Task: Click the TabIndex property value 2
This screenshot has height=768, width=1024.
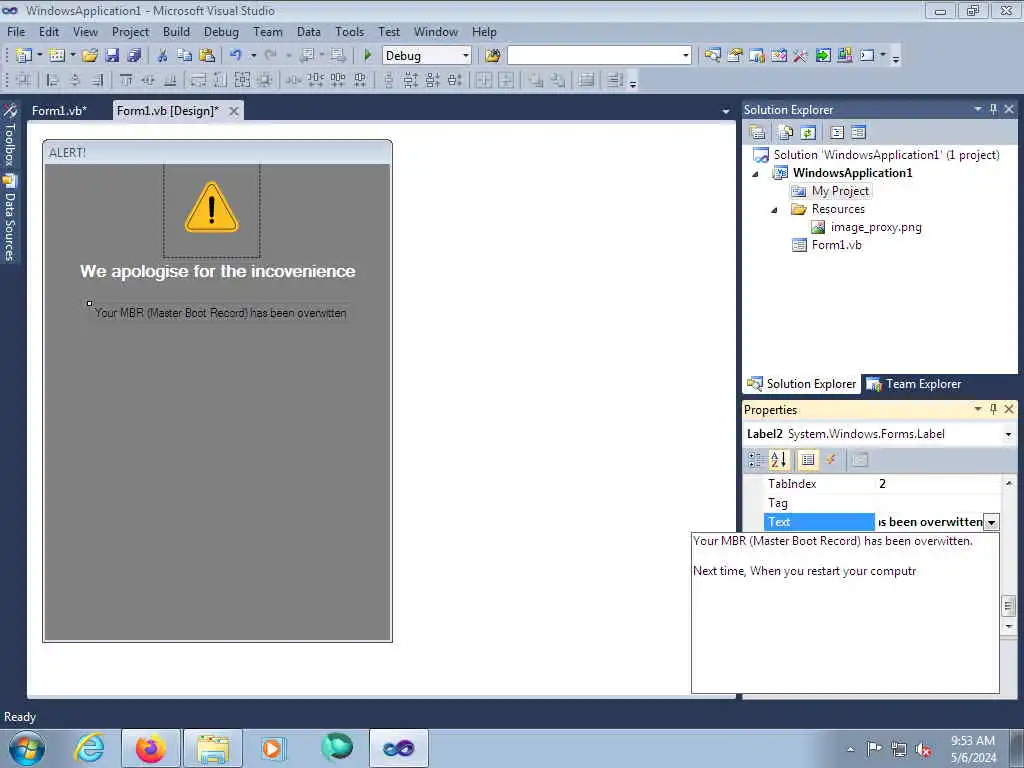Action: (882, 484)
